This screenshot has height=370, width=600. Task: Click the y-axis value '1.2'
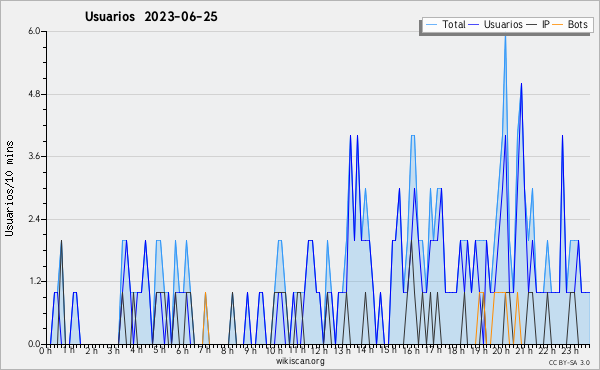coord(34,282)
